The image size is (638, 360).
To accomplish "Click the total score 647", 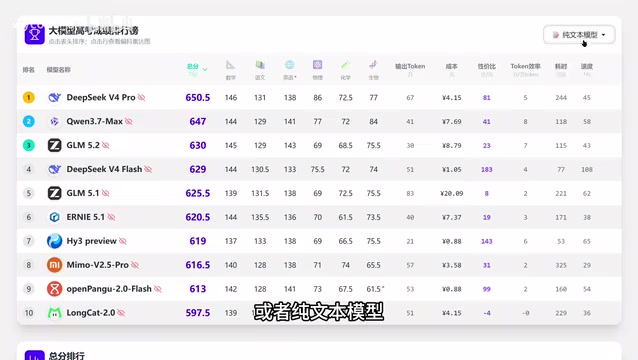I will click(x=198, y=121).
